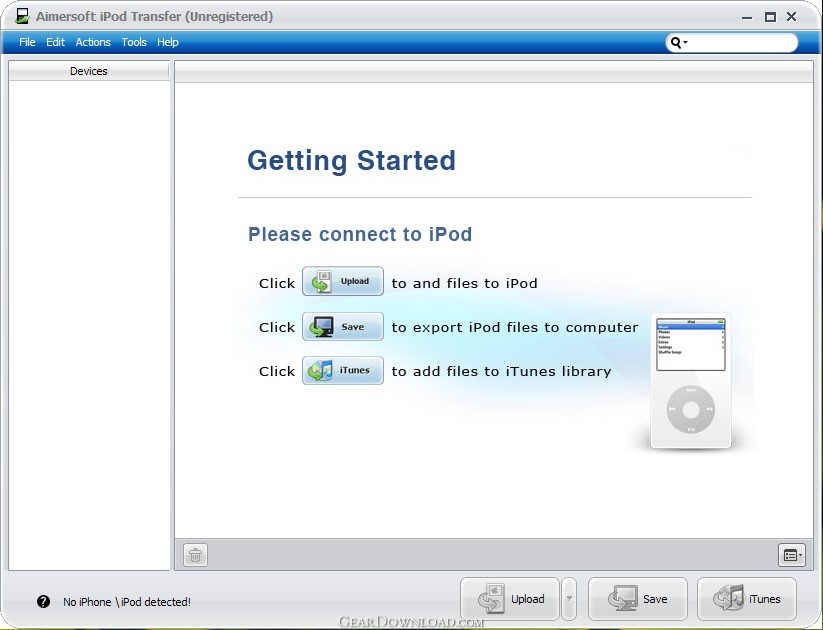Open the list view options icon

(x=792, y=555)
